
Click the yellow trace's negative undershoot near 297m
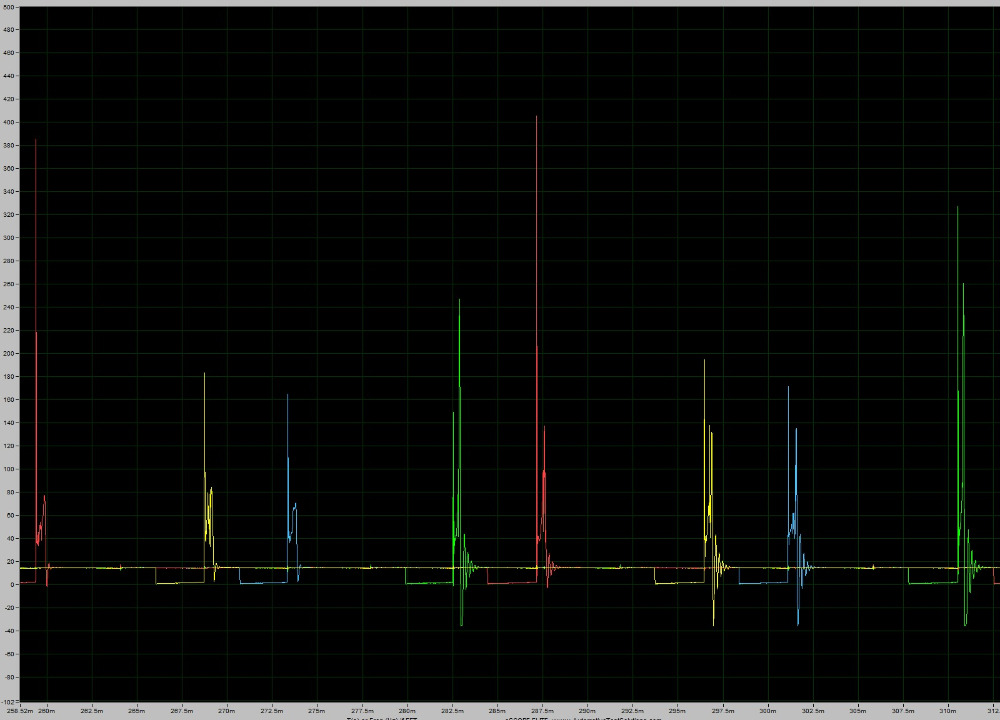713,625
